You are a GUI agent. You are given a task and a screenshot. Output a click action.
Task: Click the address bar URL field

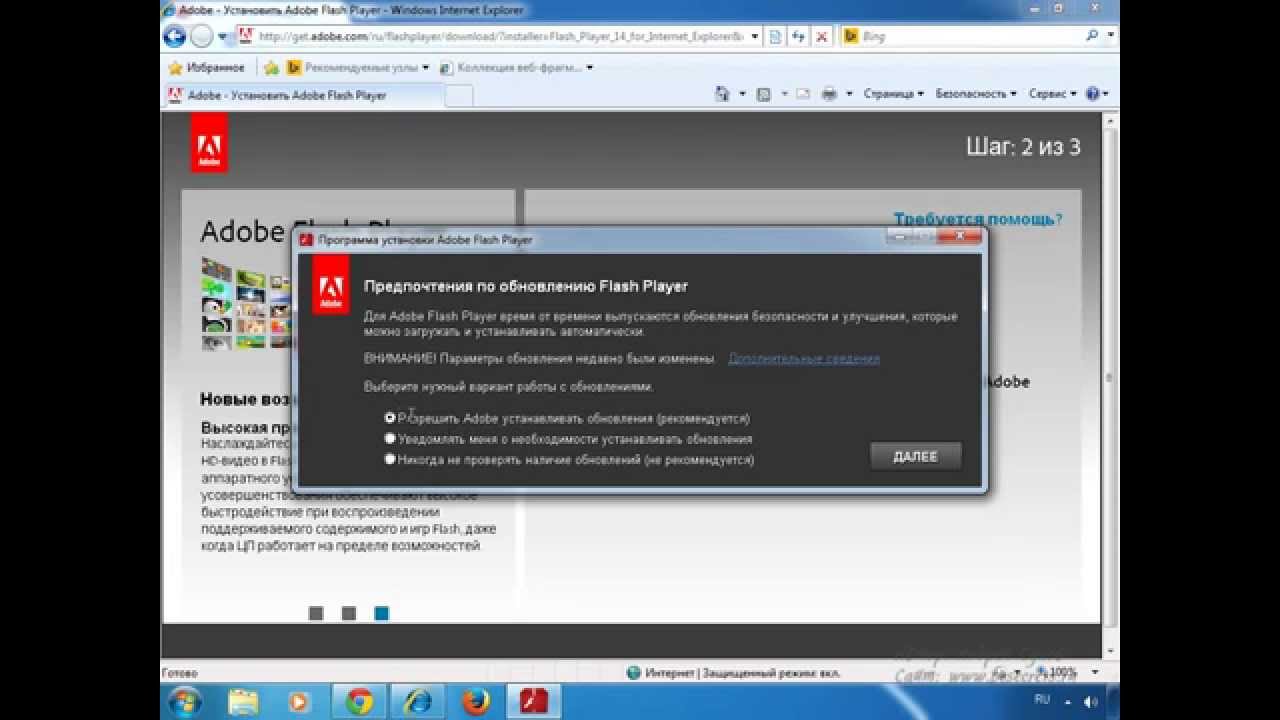497,36
